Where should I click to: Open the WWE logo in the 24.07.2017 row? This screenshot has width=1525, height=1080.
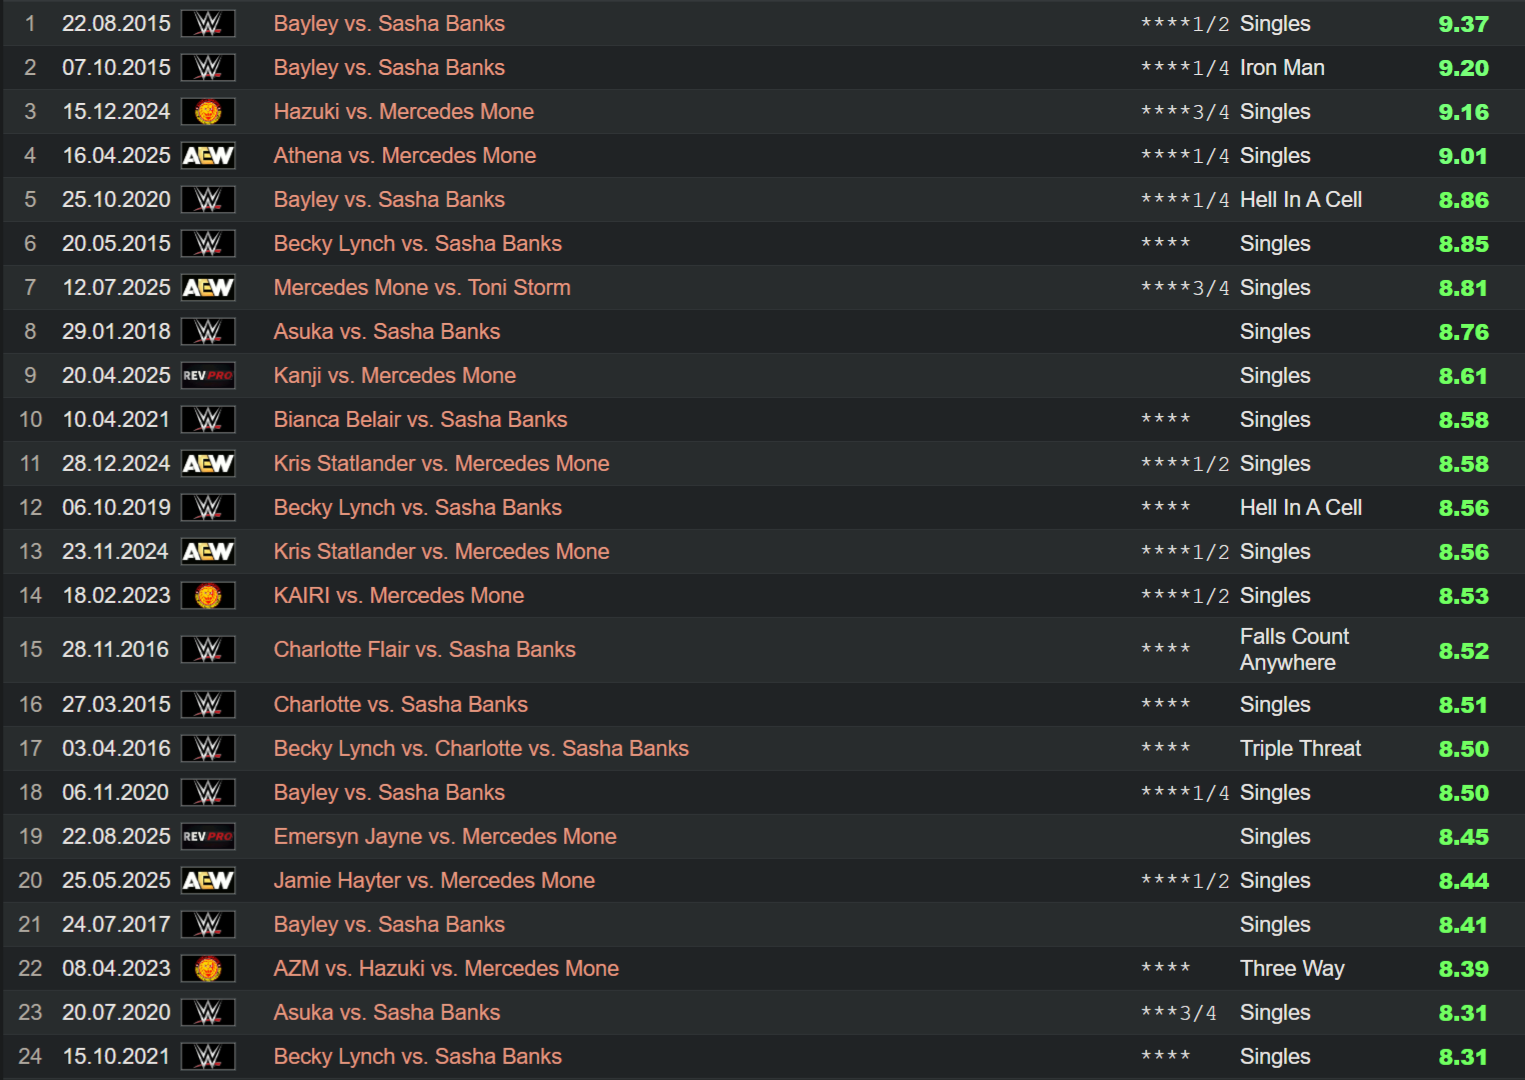click(208, 925)
